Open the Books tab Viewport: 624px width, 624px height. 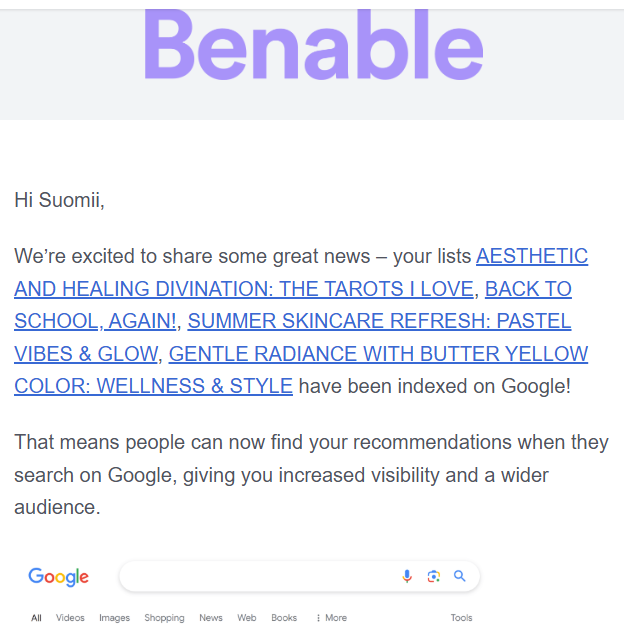click(x=284, y=618)
